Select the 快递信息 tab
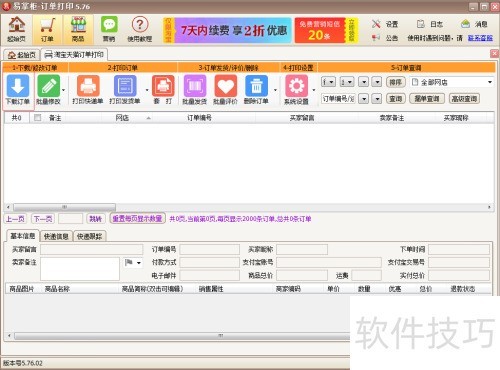 pyautogui.click(x=56, y=236)
